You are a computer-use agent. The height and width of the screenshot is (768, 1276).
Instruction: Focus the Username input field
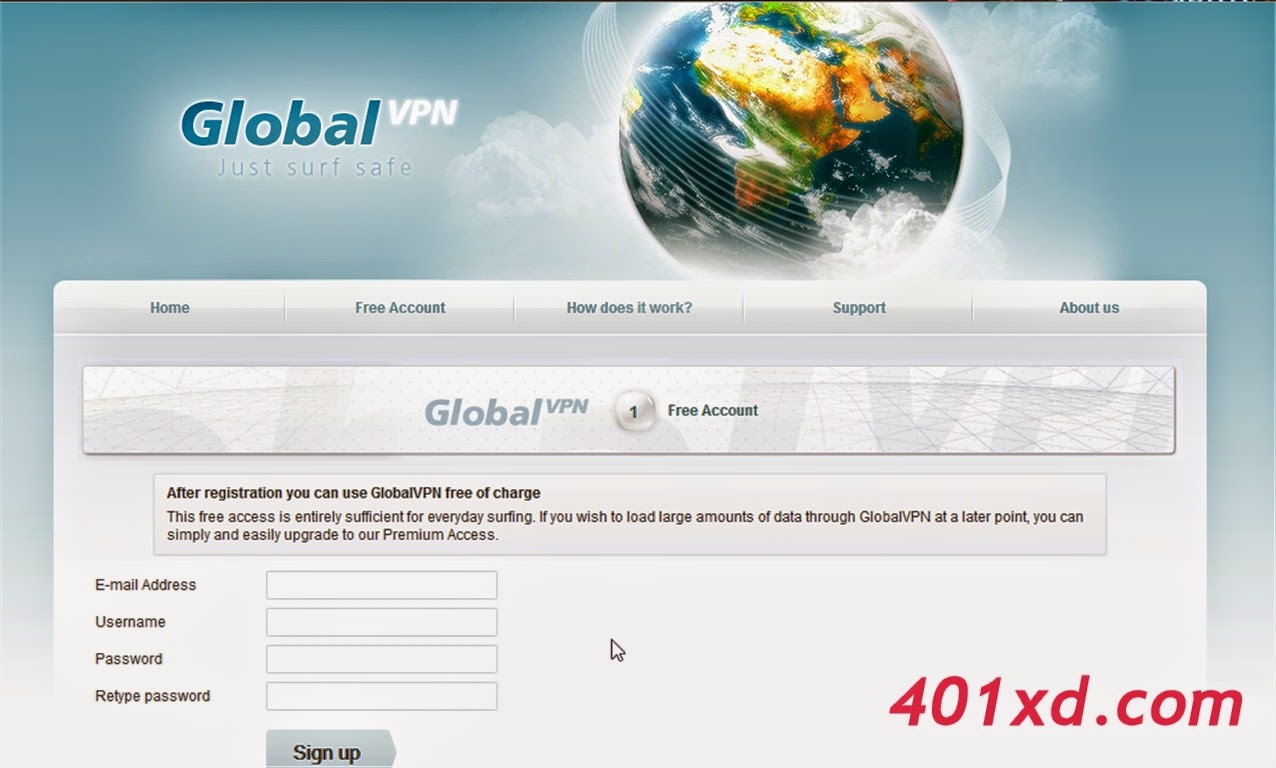click(381, 622)
